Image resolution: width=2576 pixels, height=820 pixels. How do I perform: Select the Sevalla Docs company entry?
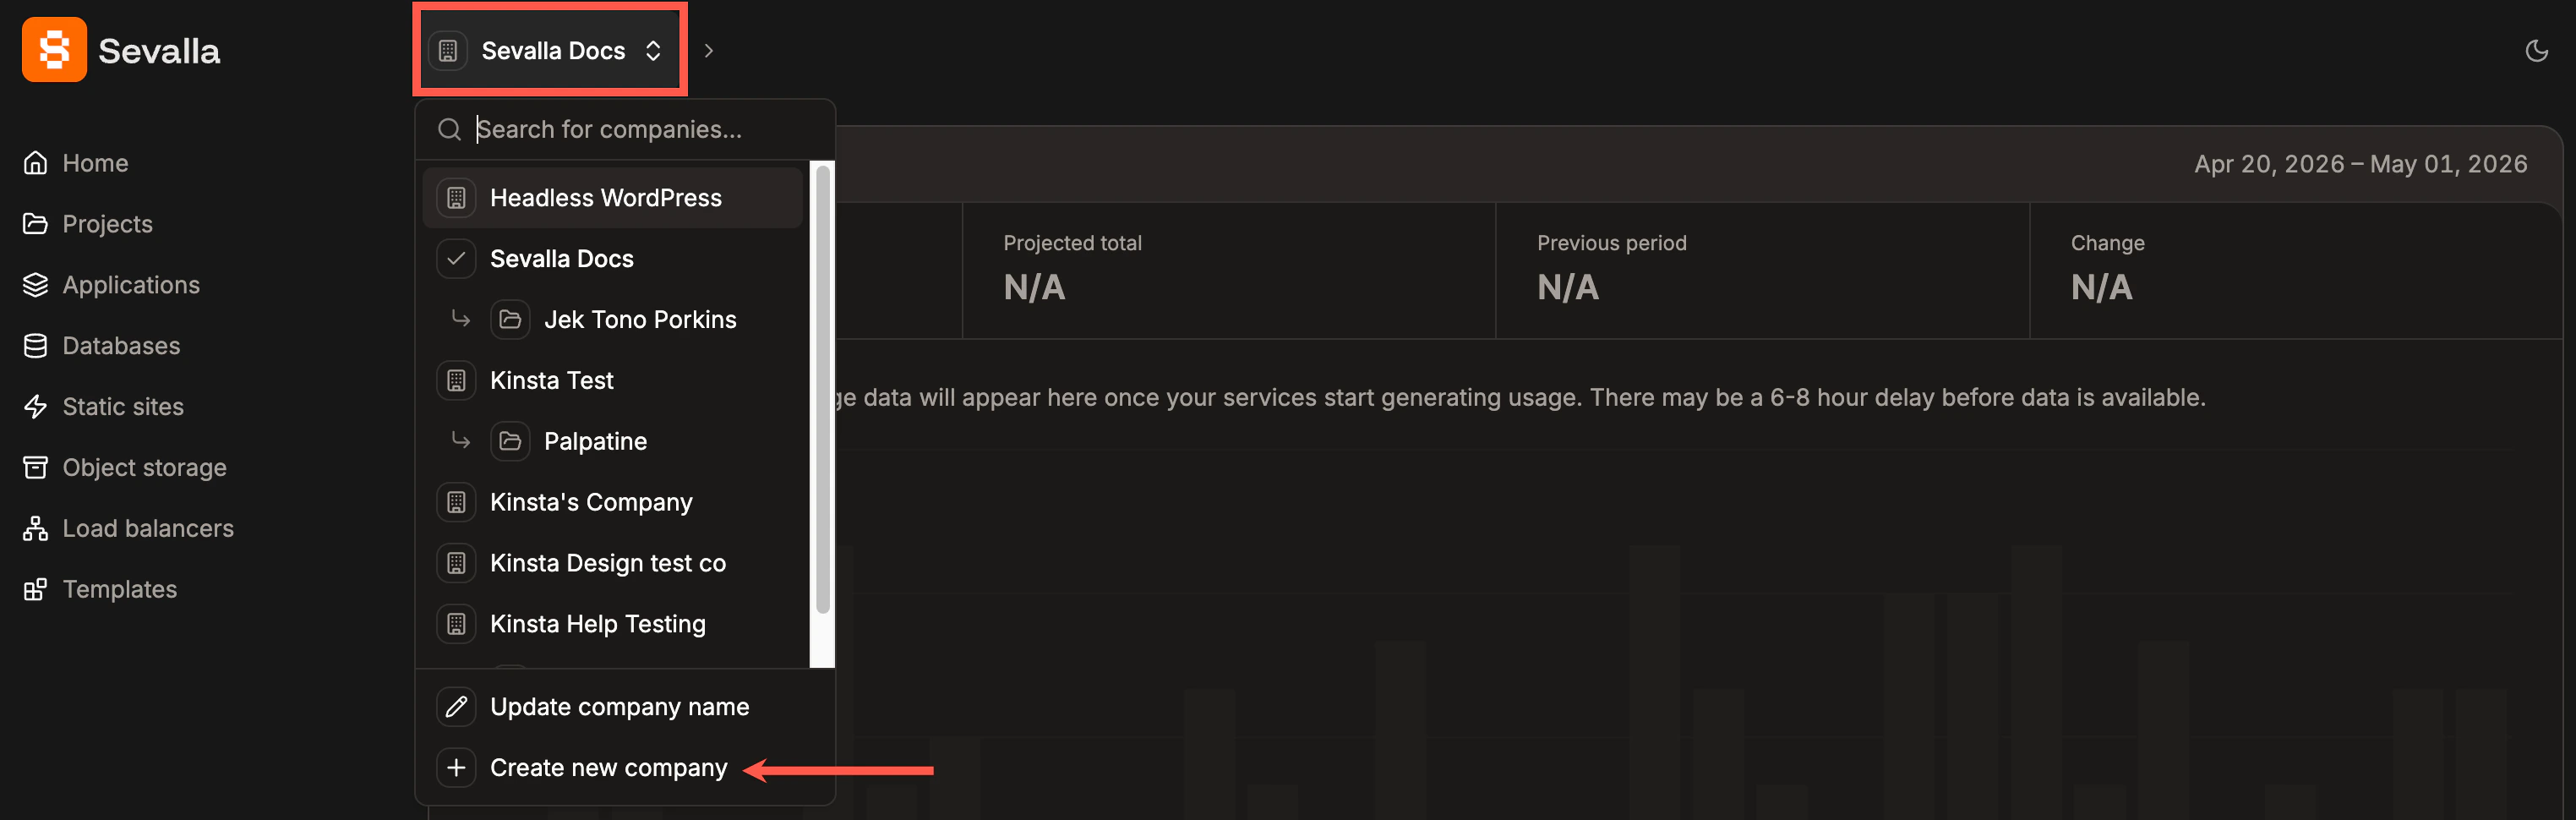[x=612, y=259]
